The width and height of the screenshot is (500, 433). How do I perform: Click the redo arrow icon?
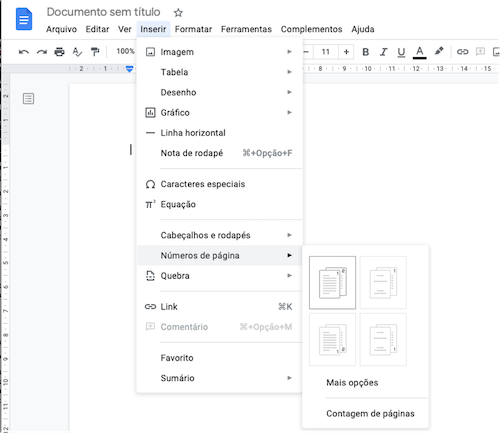[x=42, y=52]
